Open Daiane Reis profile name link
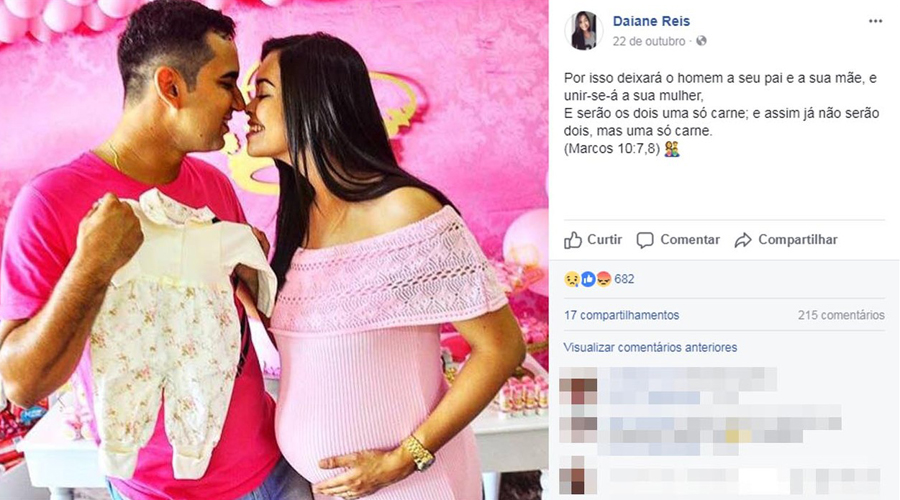The height and width of the screenshot is (500, 900). click(651, 21)
